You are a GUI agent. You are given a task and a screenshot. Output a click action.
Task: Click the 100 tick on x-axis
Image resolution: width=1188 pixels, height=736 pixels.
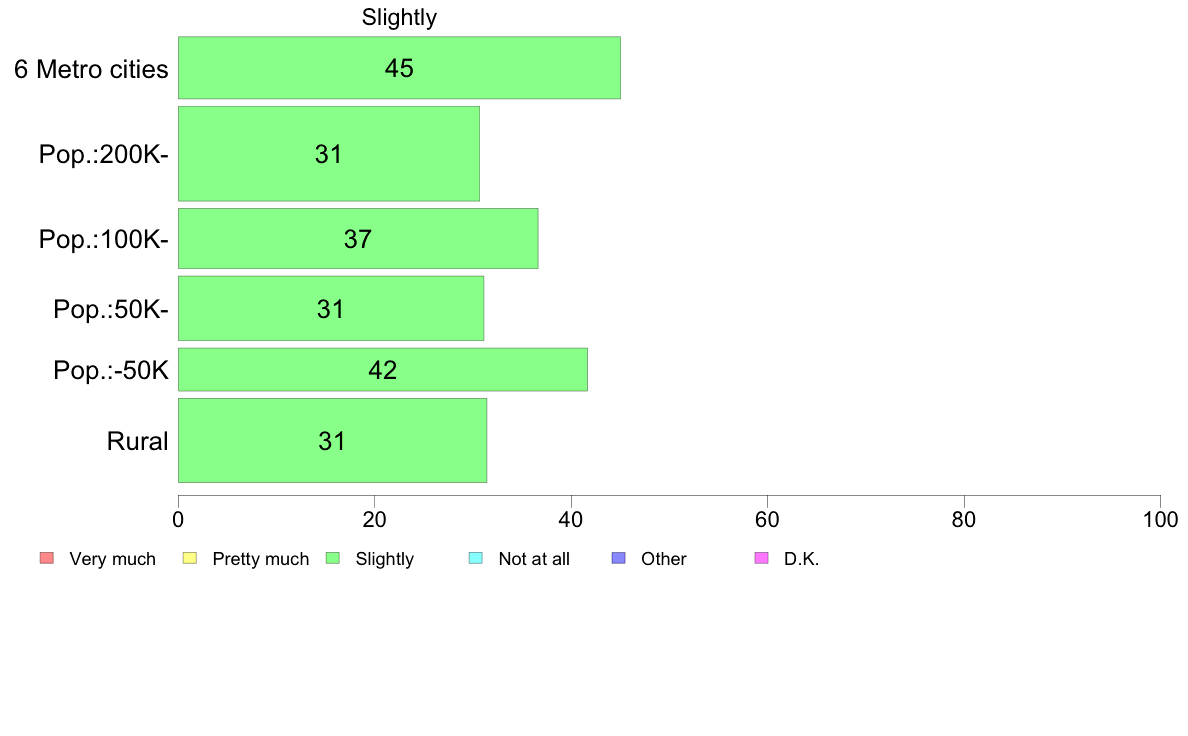coord(1160,519)
